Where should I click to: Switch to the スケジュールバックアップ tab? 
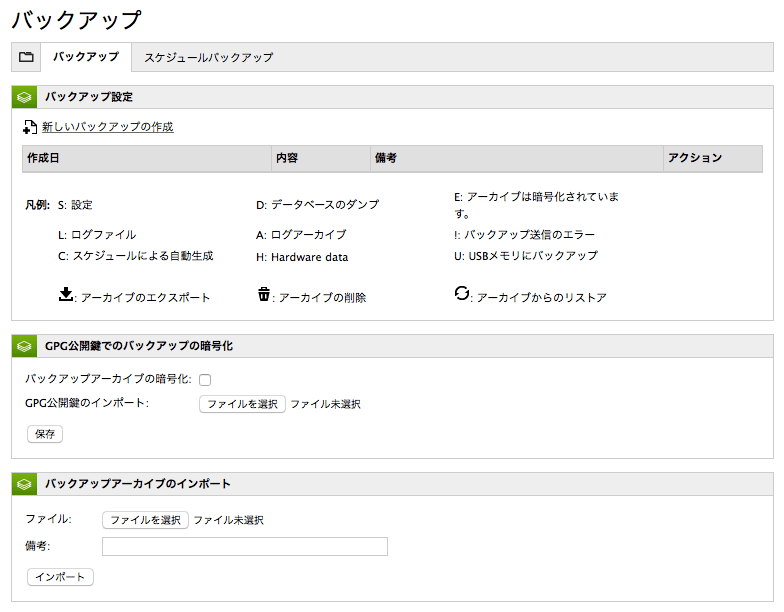click(x=208, y=58)
